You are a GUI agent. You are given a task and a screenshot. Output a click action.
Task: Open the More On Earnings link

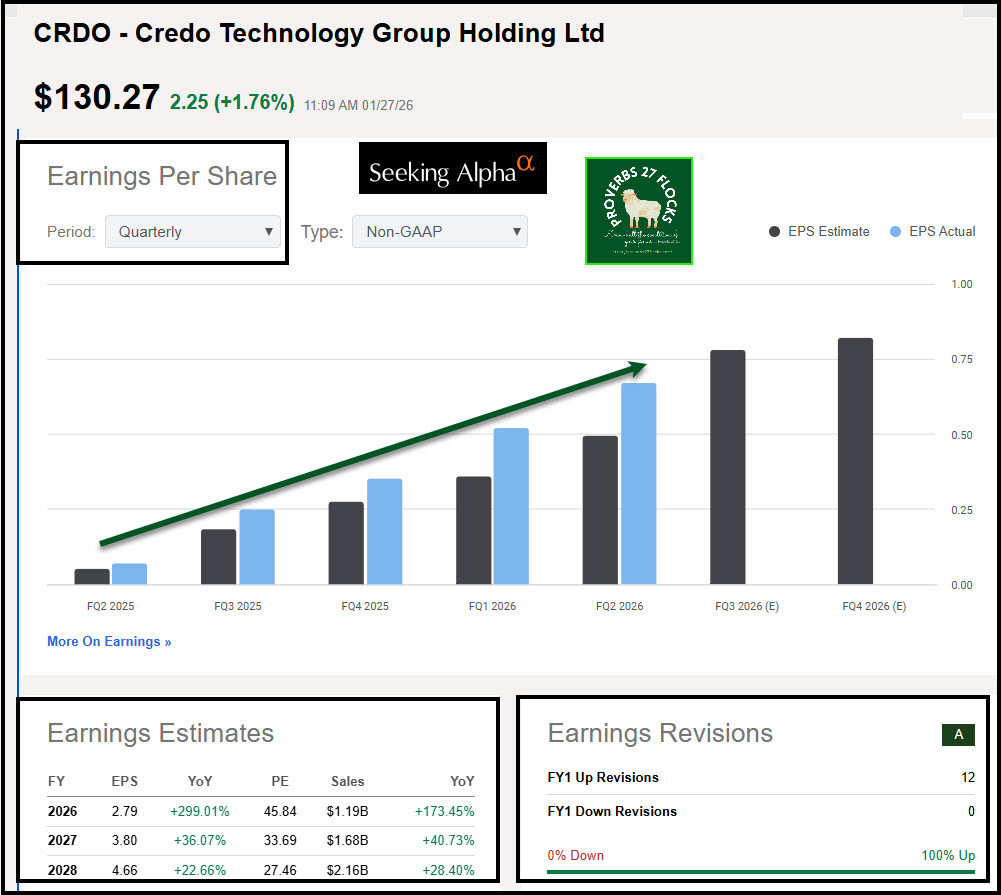(x=109, y=641)
